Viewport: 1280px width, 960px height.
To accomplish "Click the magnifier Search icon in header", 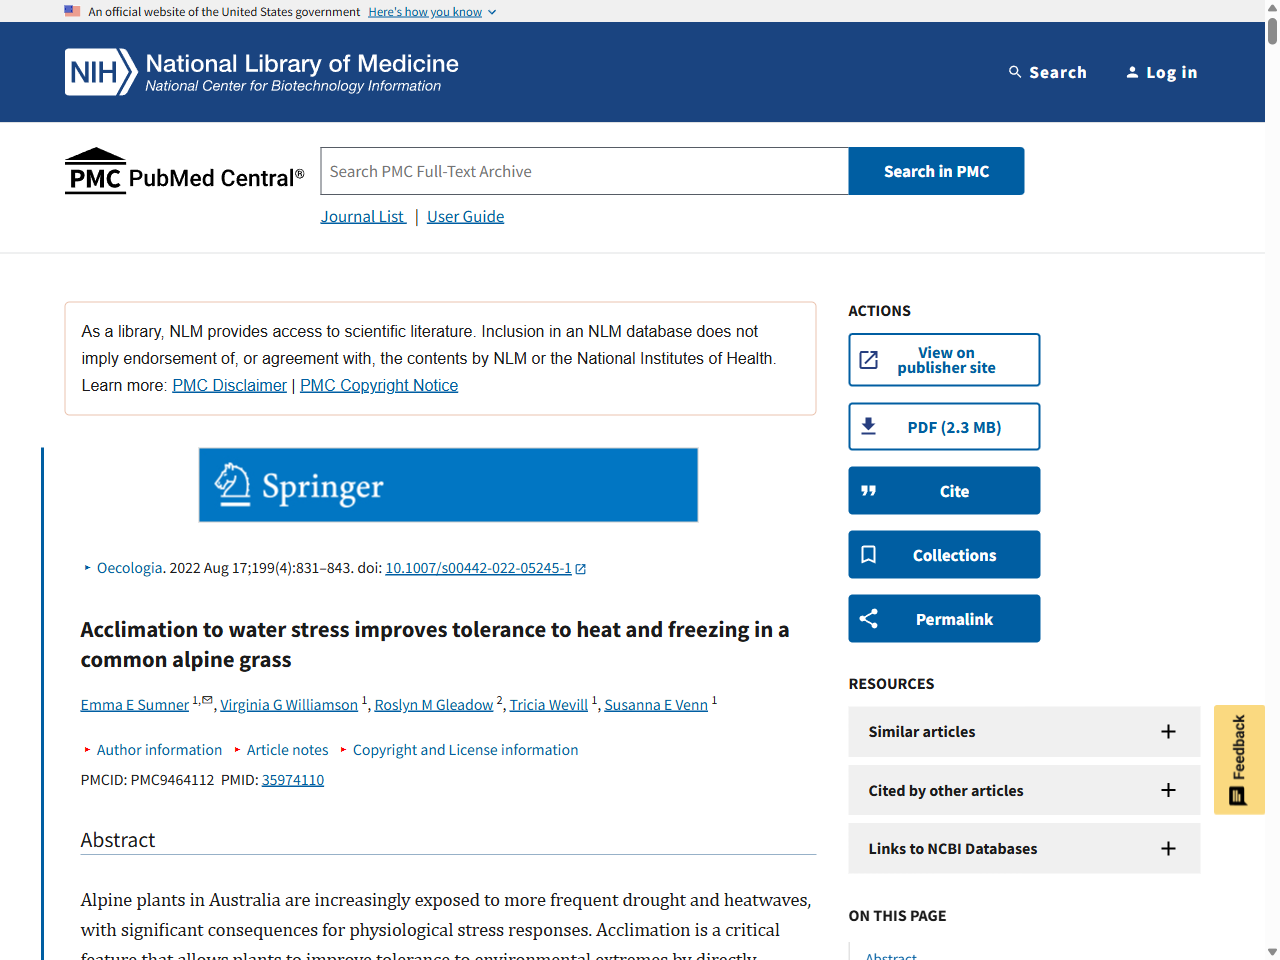I will [1015, 72].
